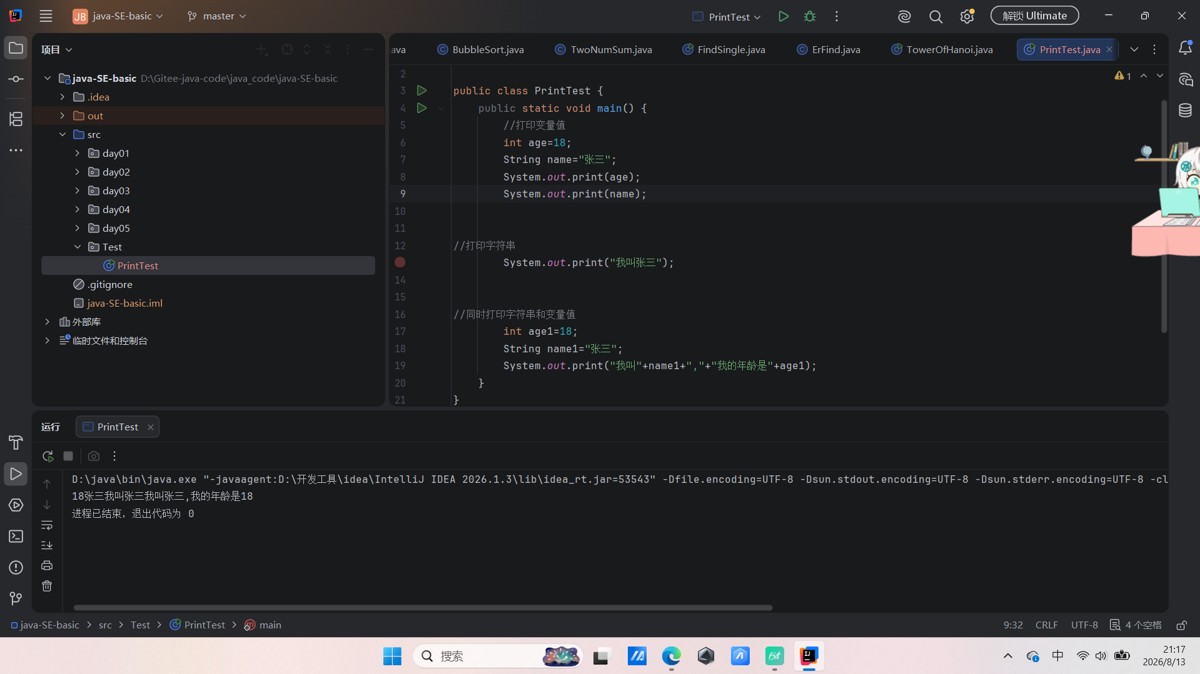This screenshot has width=1200, height=674.
Task: Expand the 外部库 node
Action: [47, 322]
